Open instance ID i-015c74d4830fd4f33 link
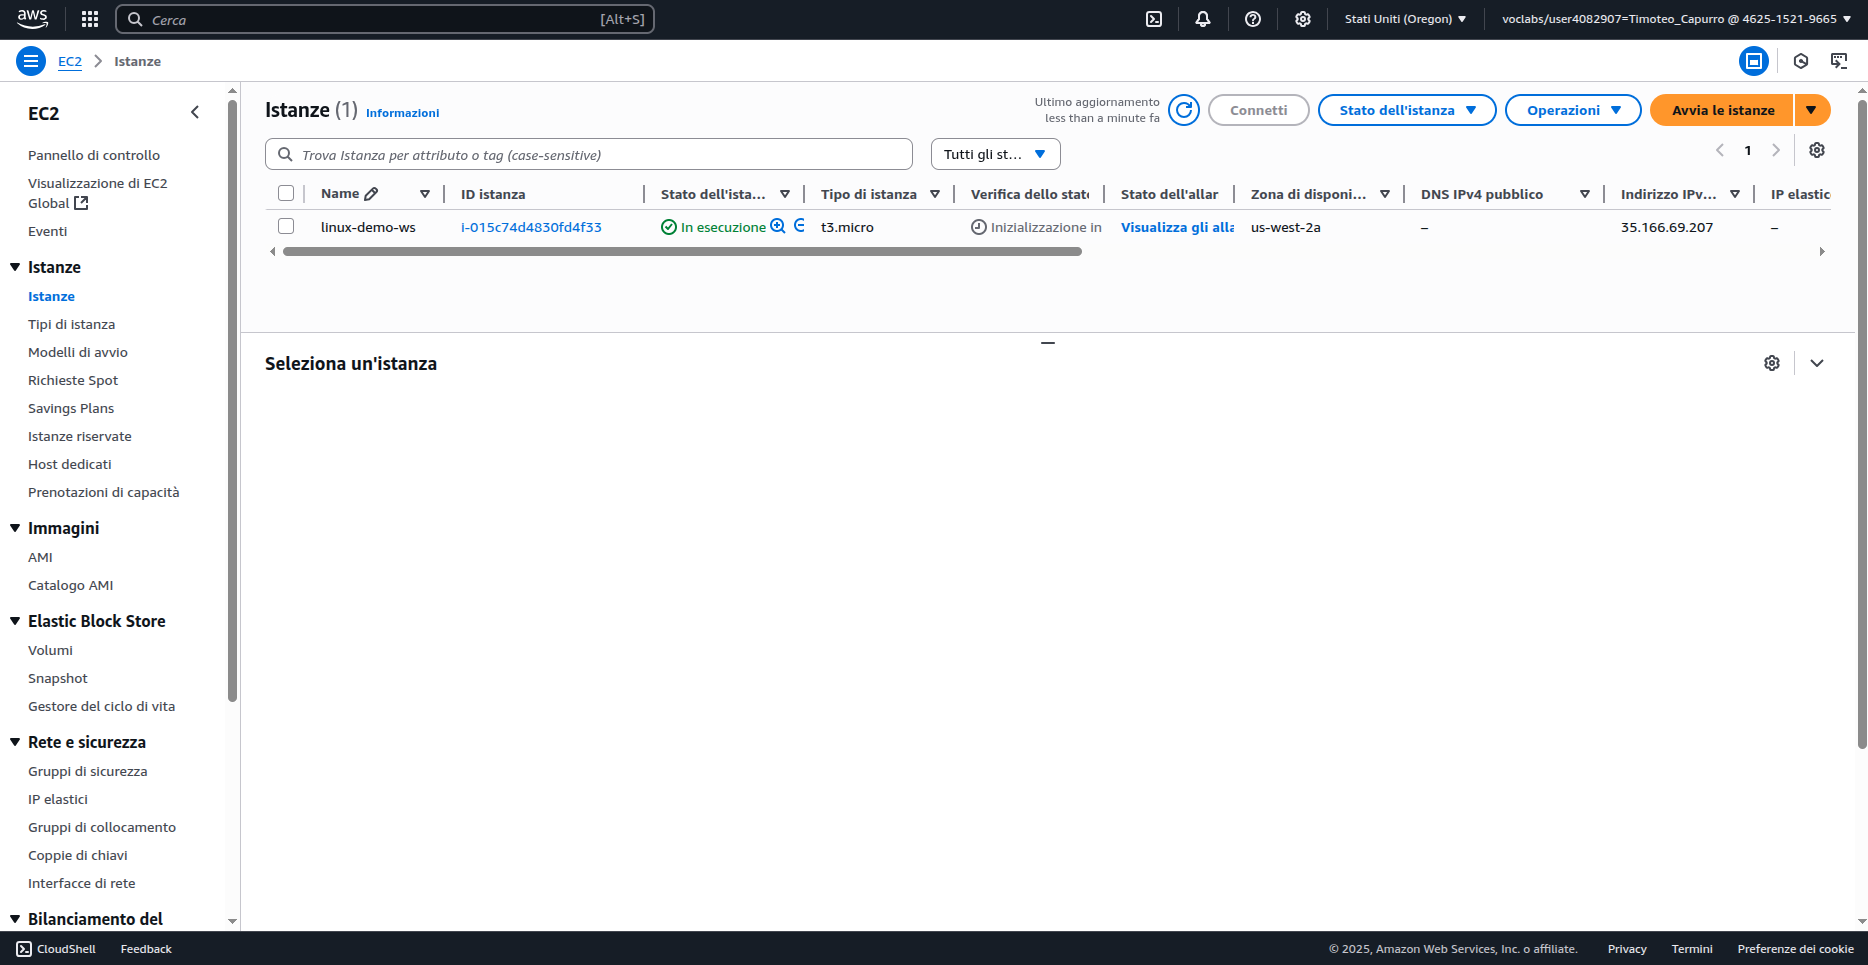Image resolution: width=1868 pixels, height=965 pixels. coord(531,227)
